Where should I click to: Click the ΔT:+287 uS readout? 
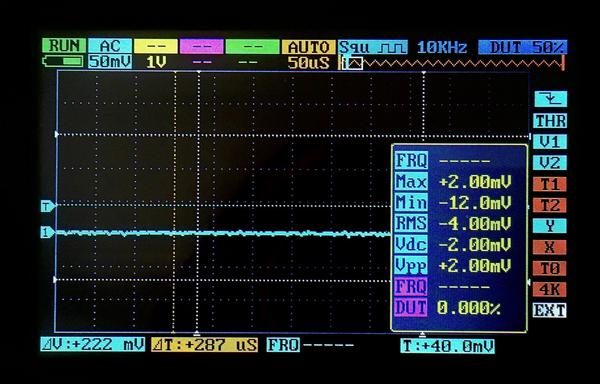click(204, 345)
